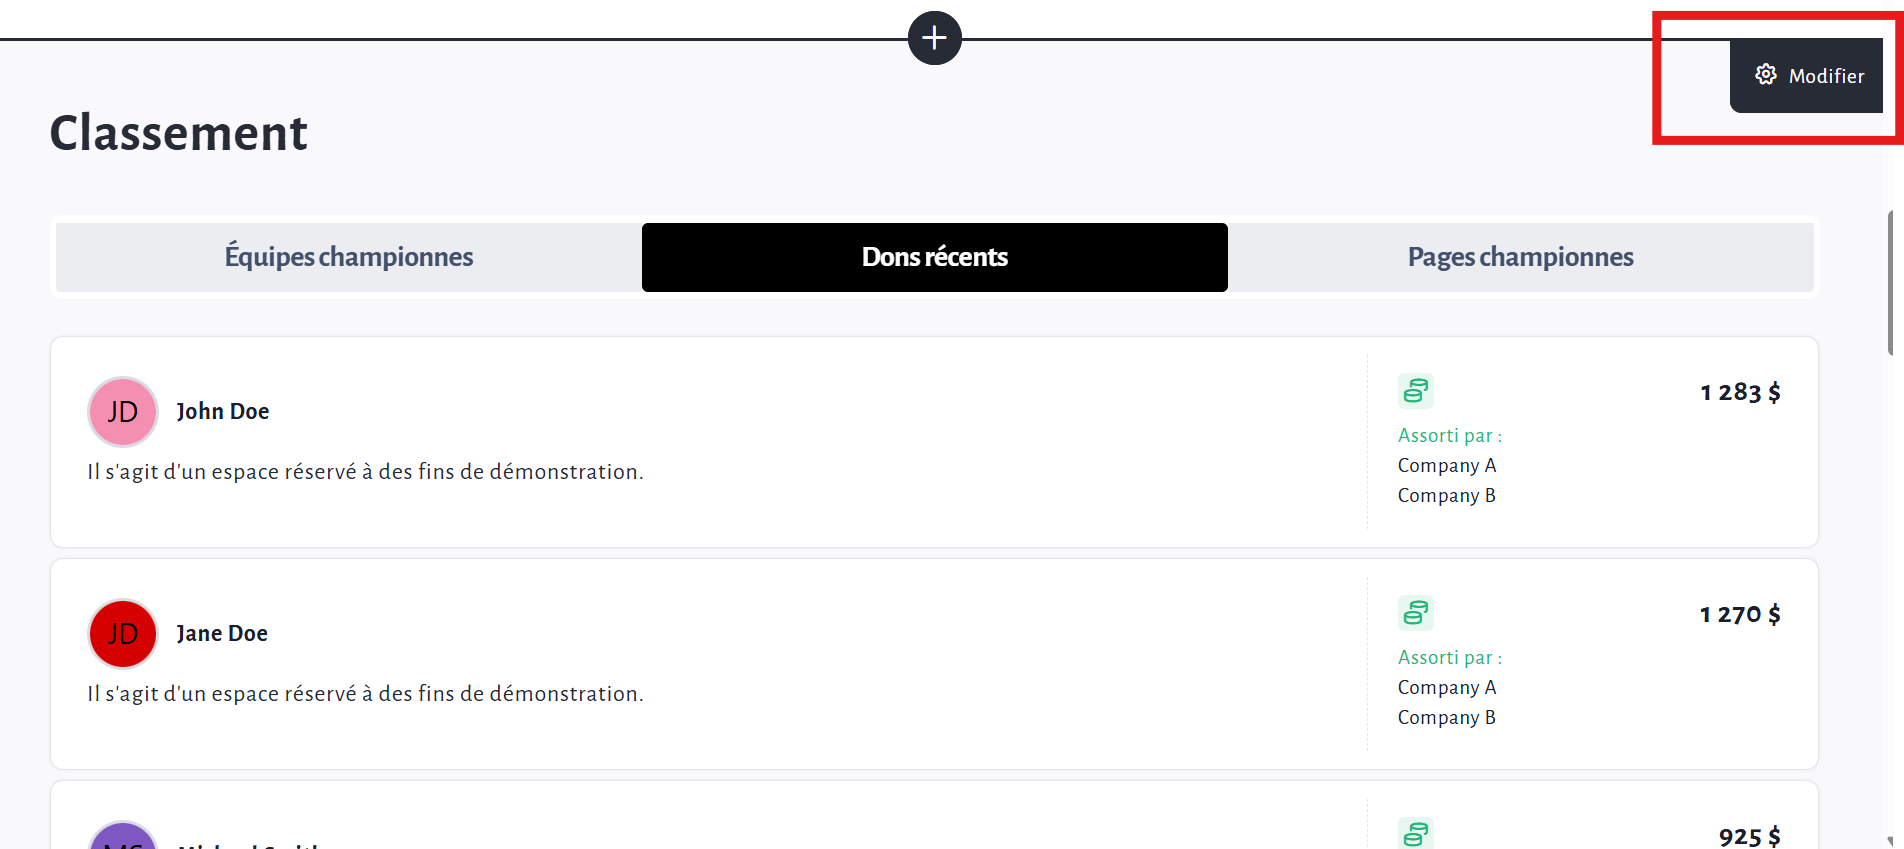This screenshot has width=1904, height=849.
Task: Open the Pages championnes tab
Action: (x=1520, y=257)
